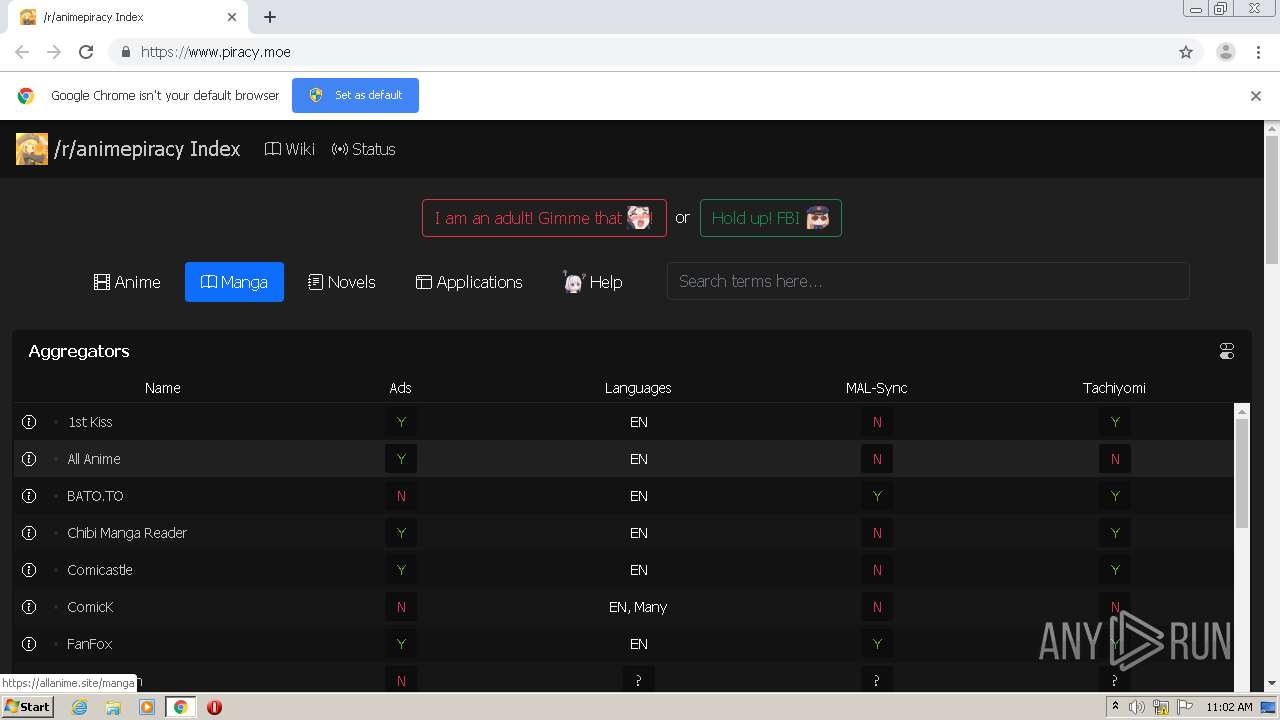This screenshot has width=1280, height=720.
Task: Switch to the Anime tab
Action: (x=127, y=282)
